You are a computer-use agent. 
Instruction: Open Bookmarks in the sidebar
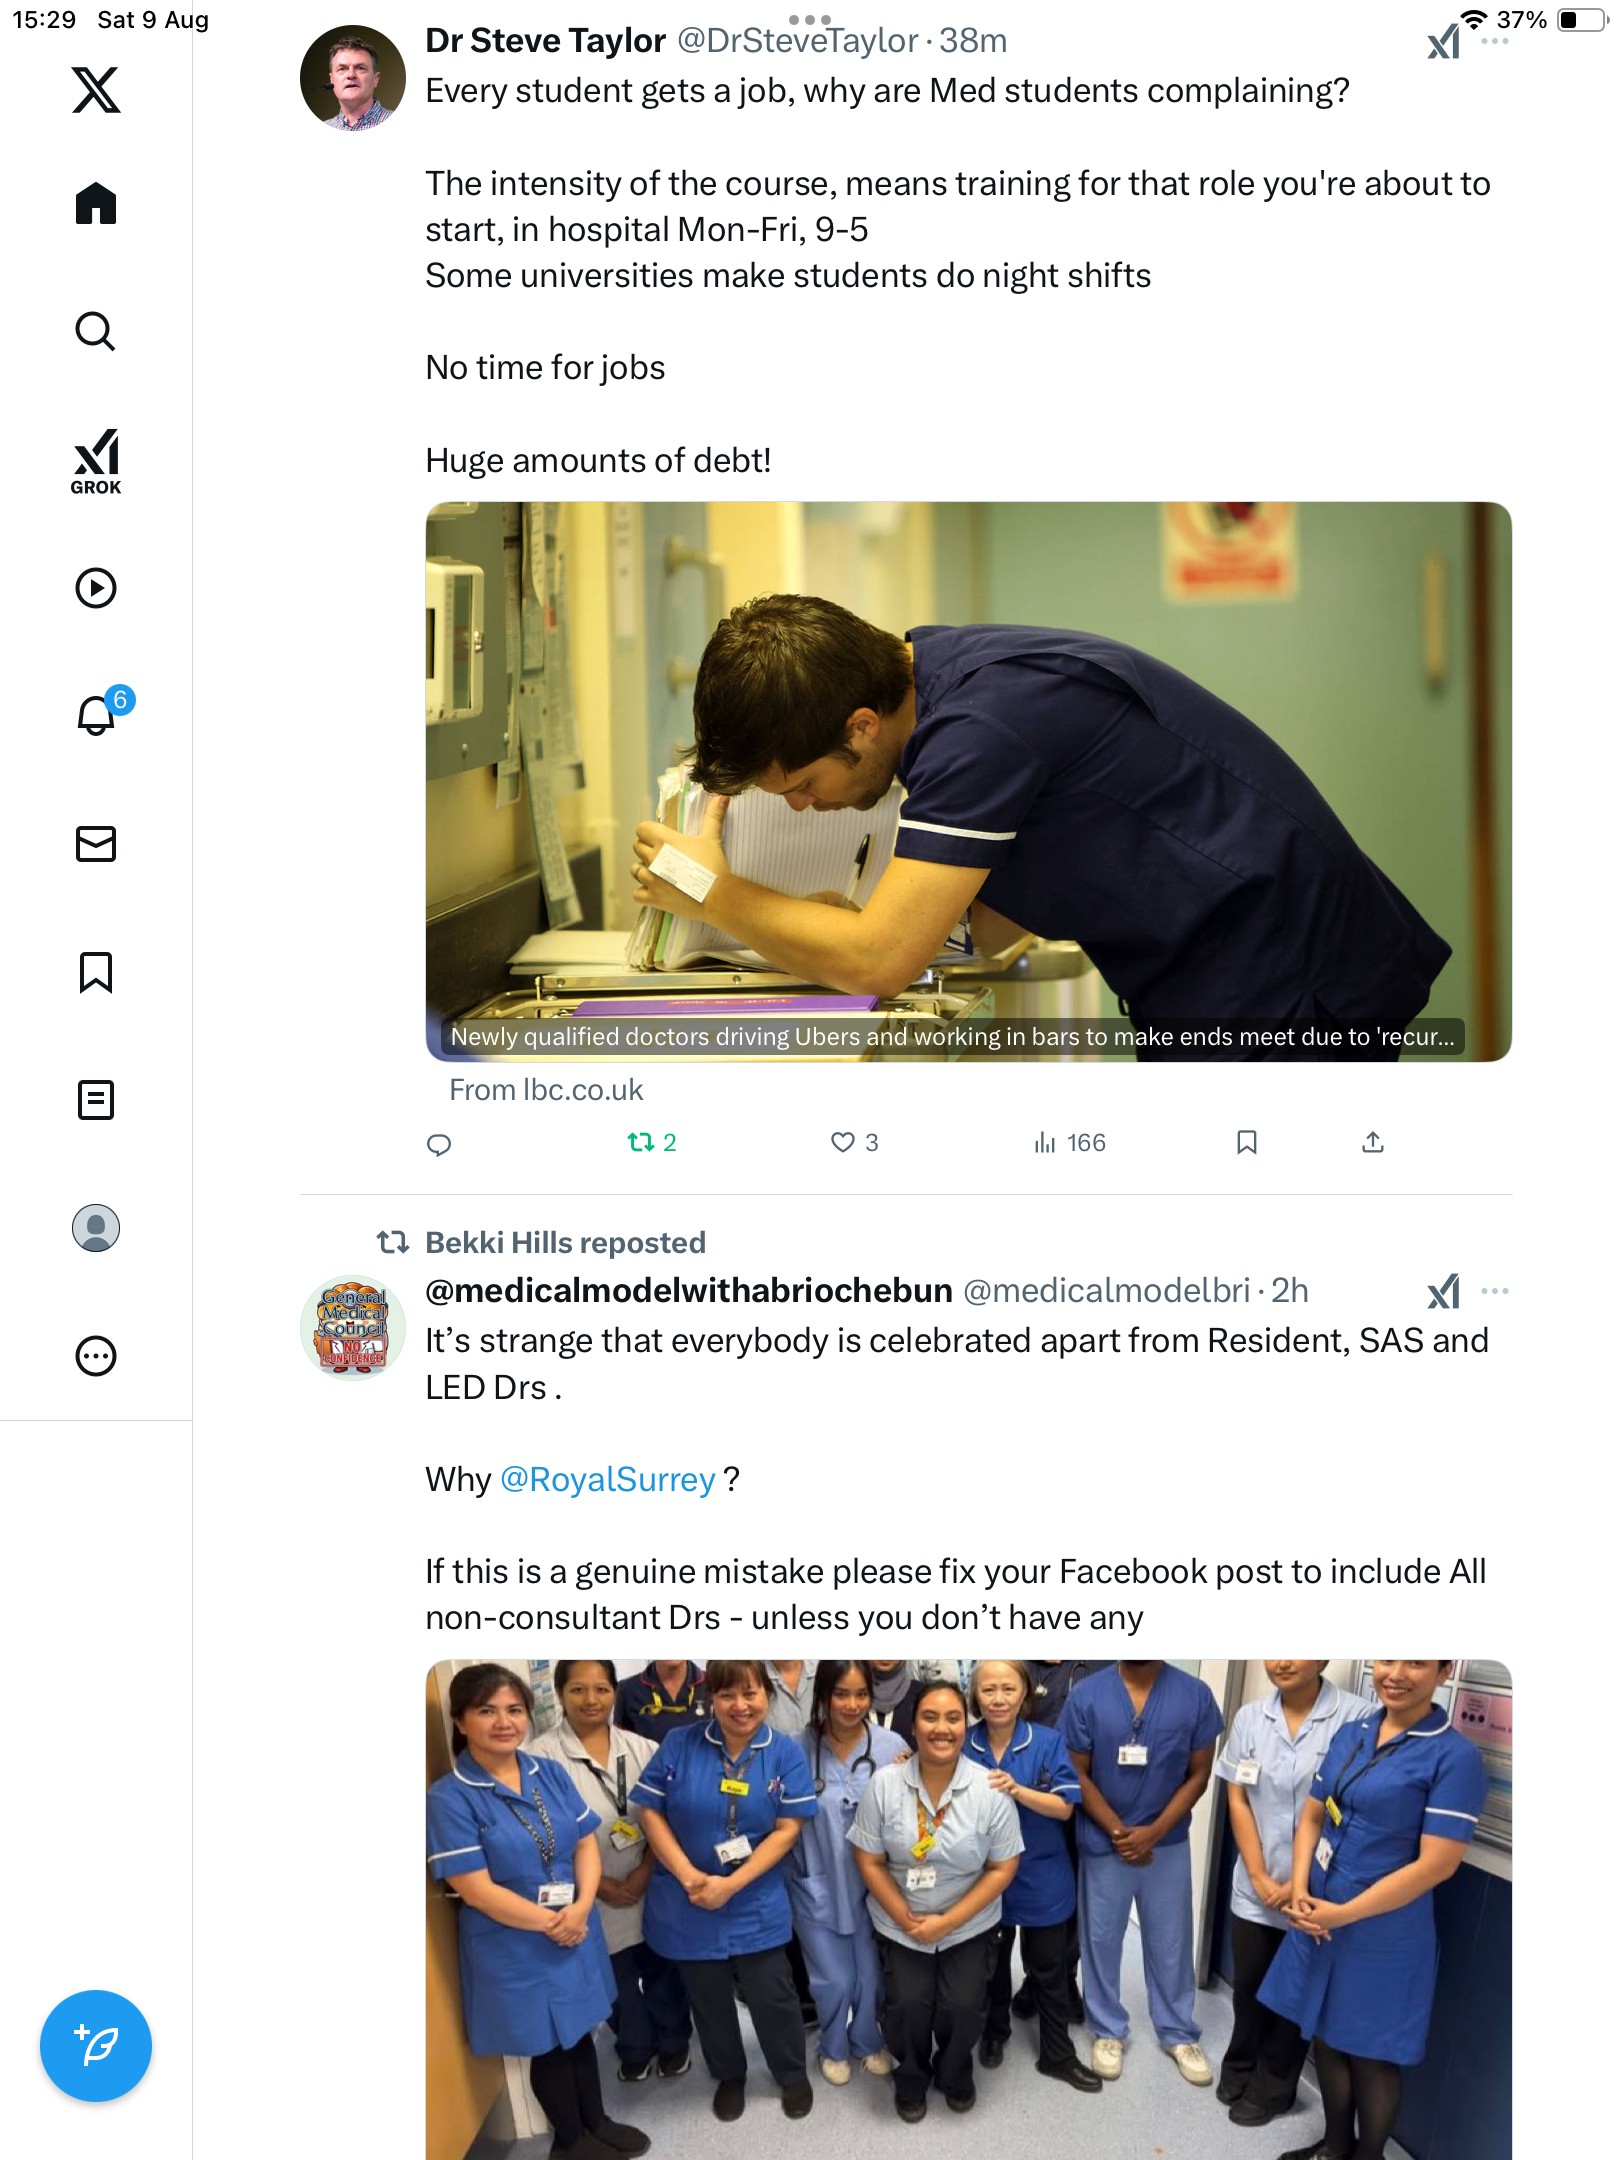click(96, 972)
